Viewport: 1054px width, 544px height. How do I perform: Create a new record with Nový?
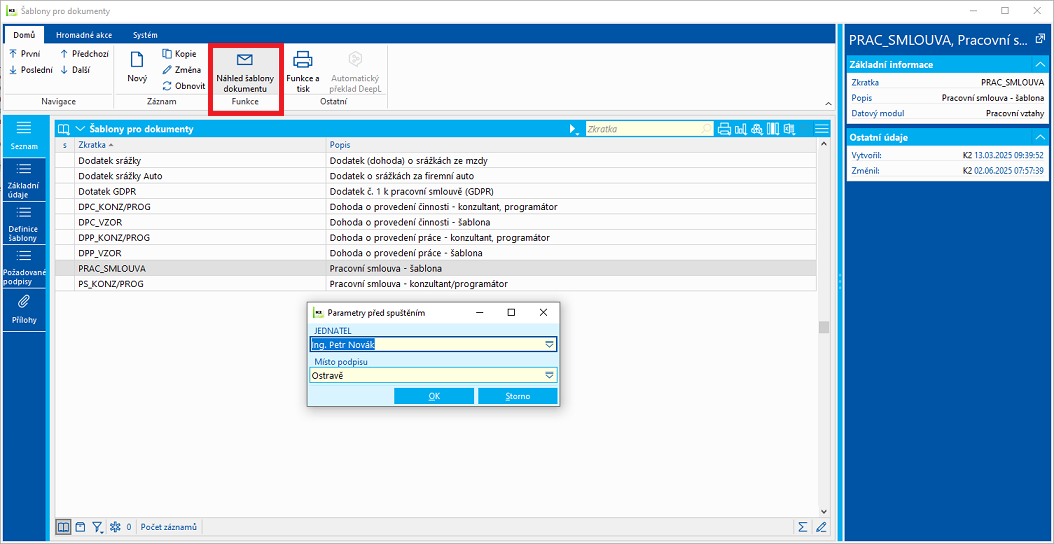coord(137,67)
